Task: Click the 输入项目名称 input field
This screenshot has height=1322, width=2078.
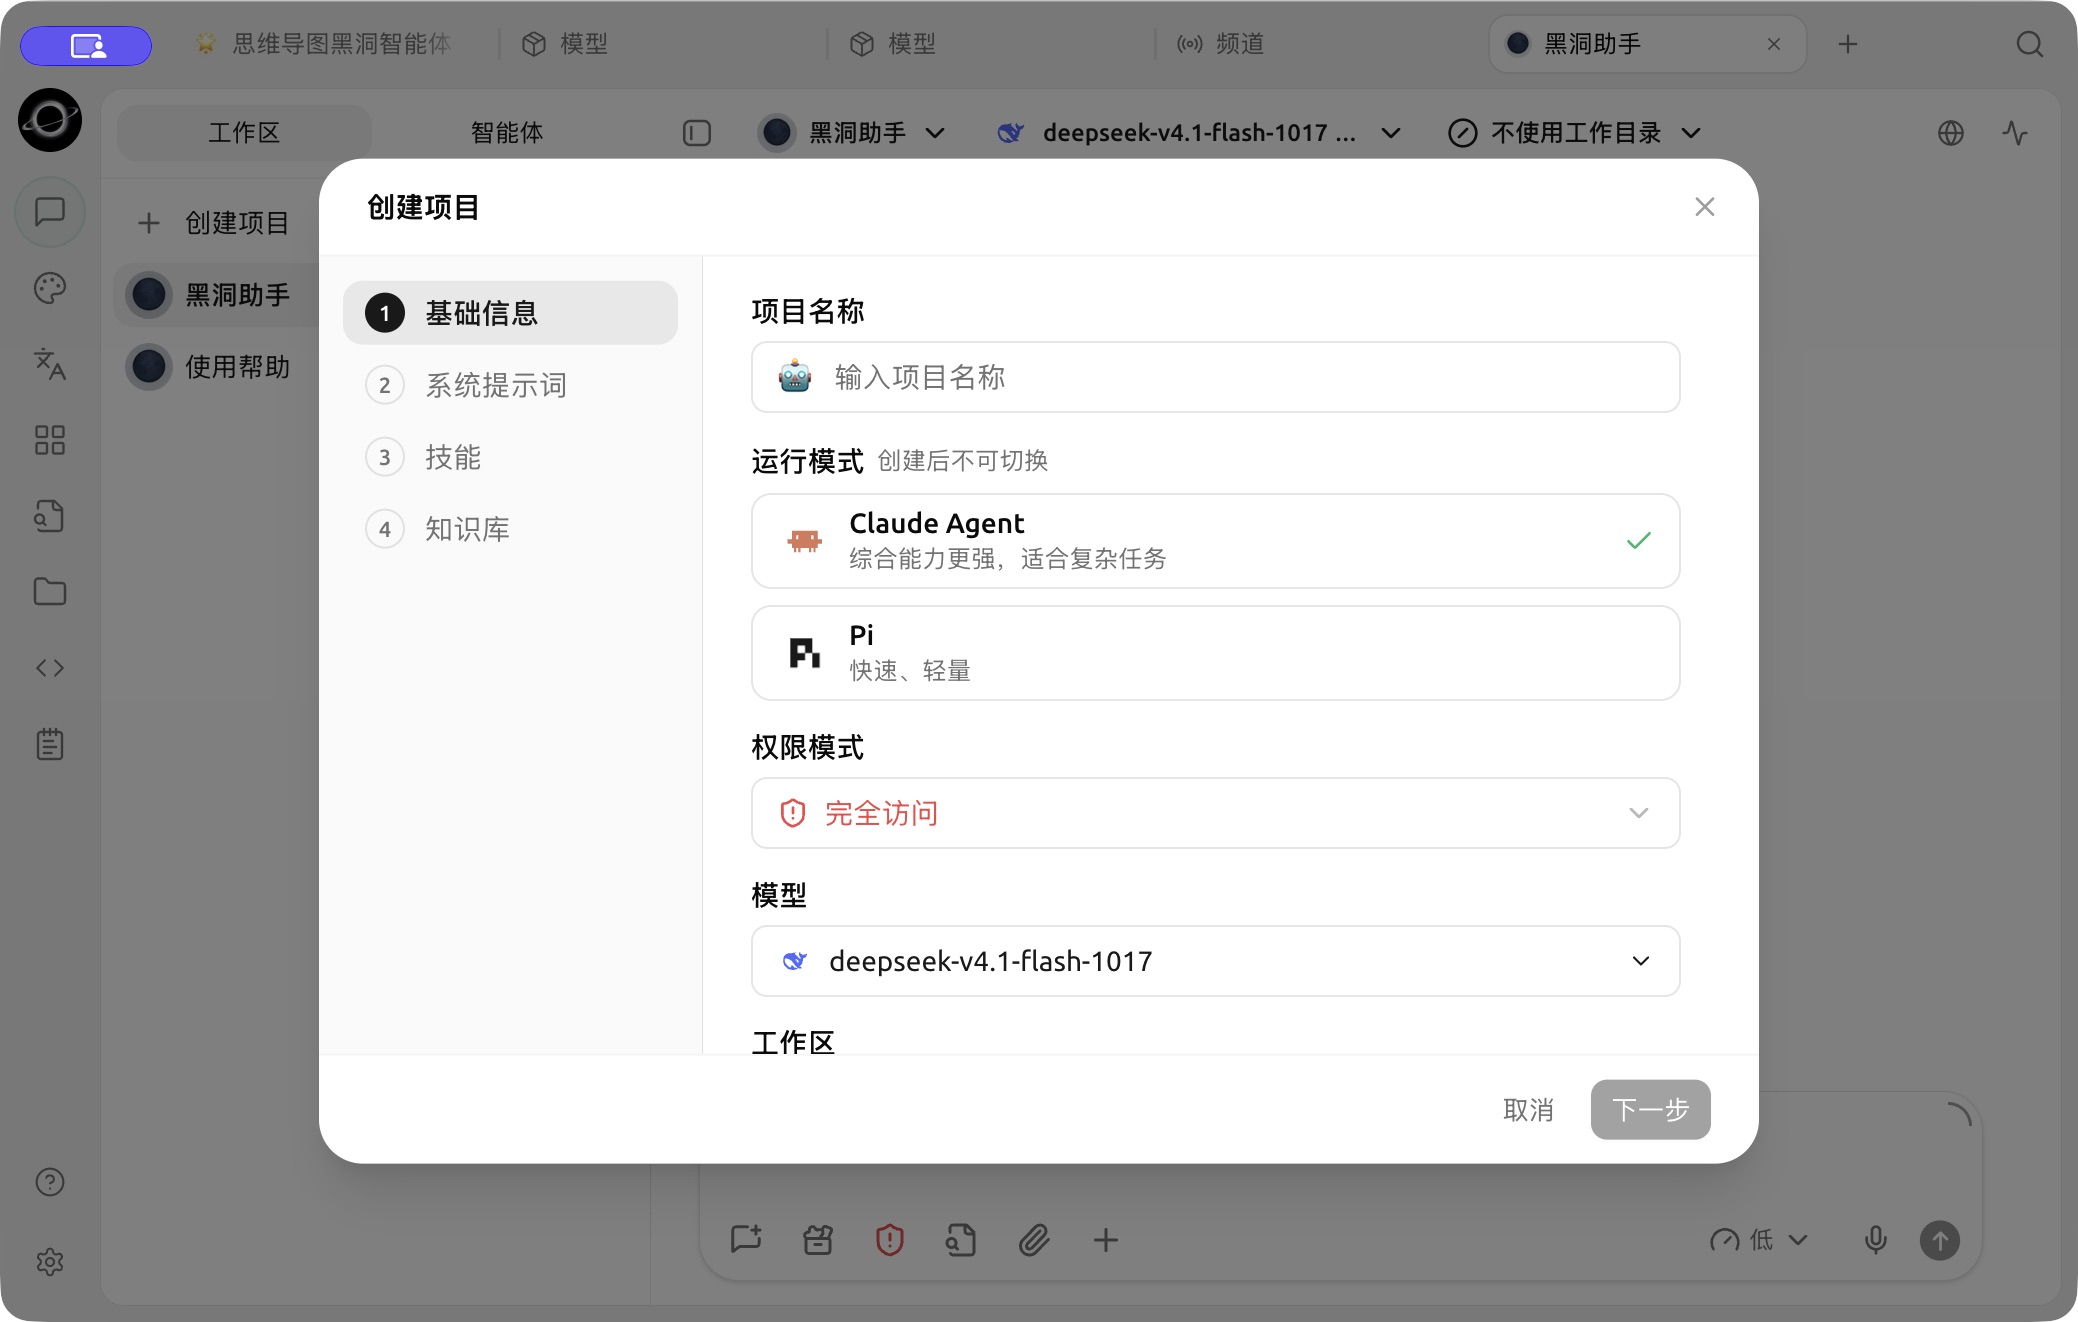Action: coord(1215,377)
